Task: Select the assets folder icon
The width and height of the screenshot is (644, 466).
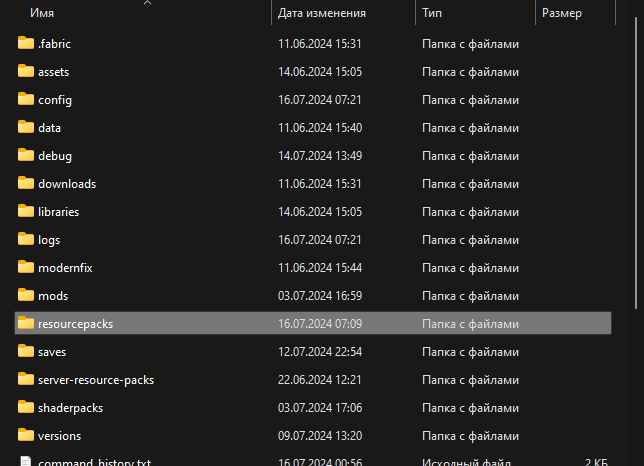Action: (26, 72)
